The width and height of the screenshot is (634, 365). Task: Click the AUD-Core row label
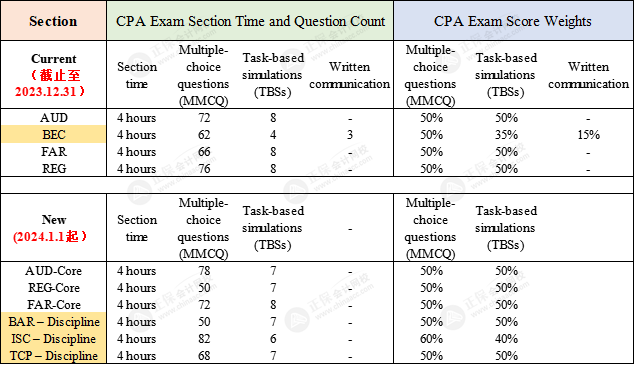coord(53,270)
